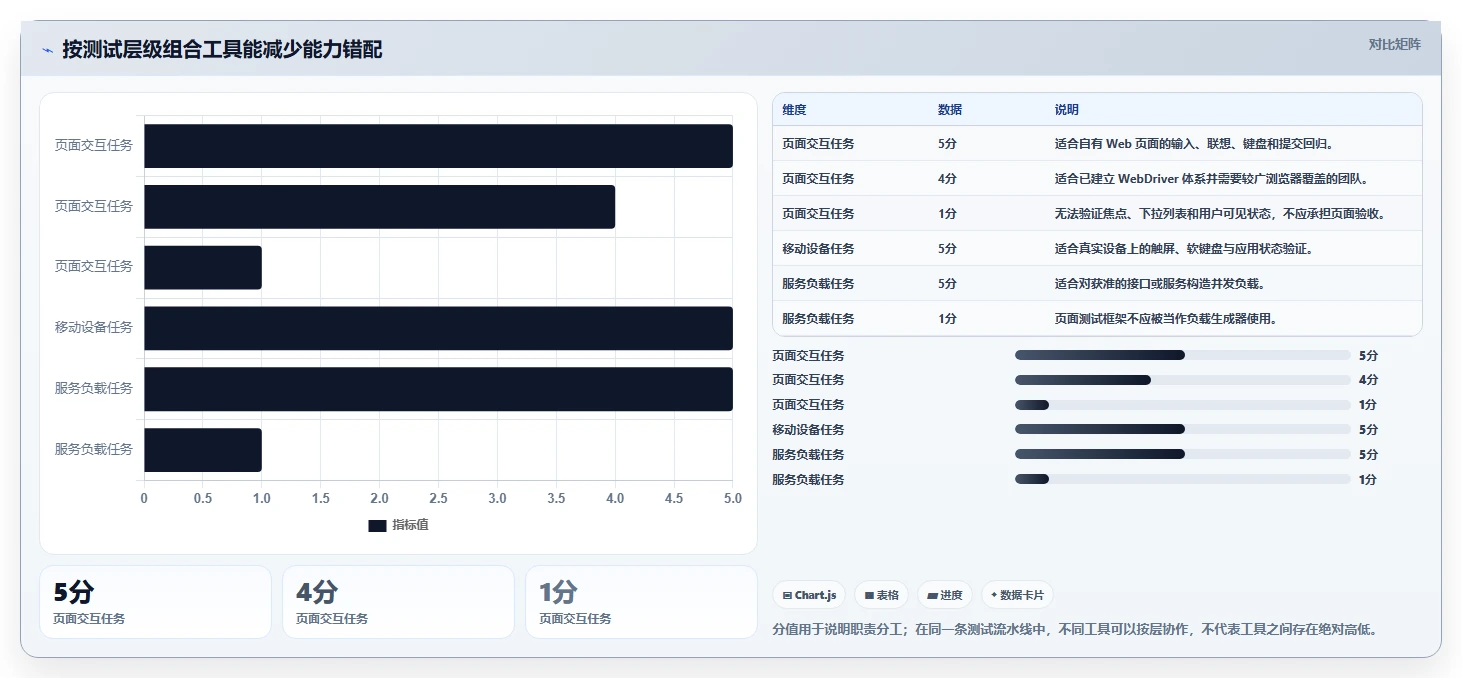This screenshot has height=678, width=1462.
Task: Click the icon in the 进度 chip
Action: [x=932, y=595]
